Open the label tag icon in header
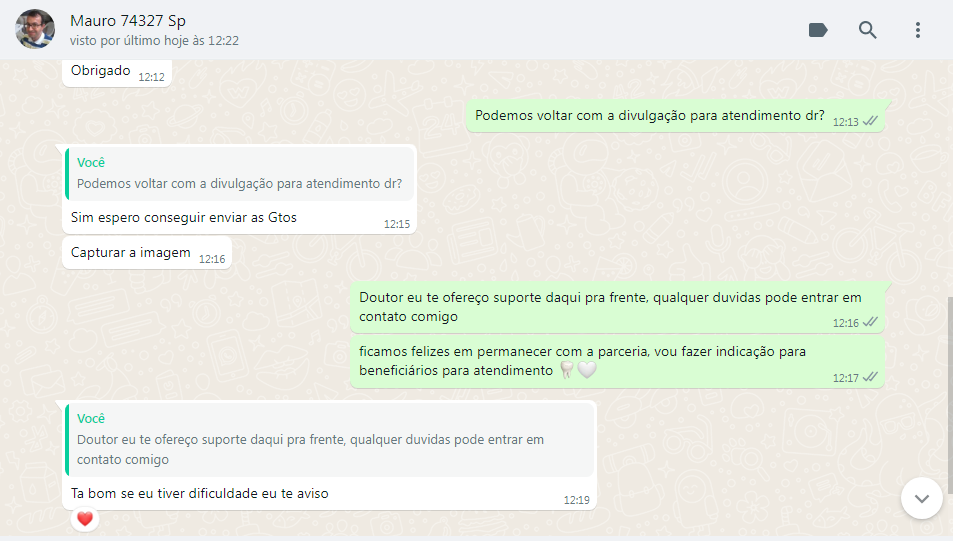 pyautogui.click(x=818, y=30)
